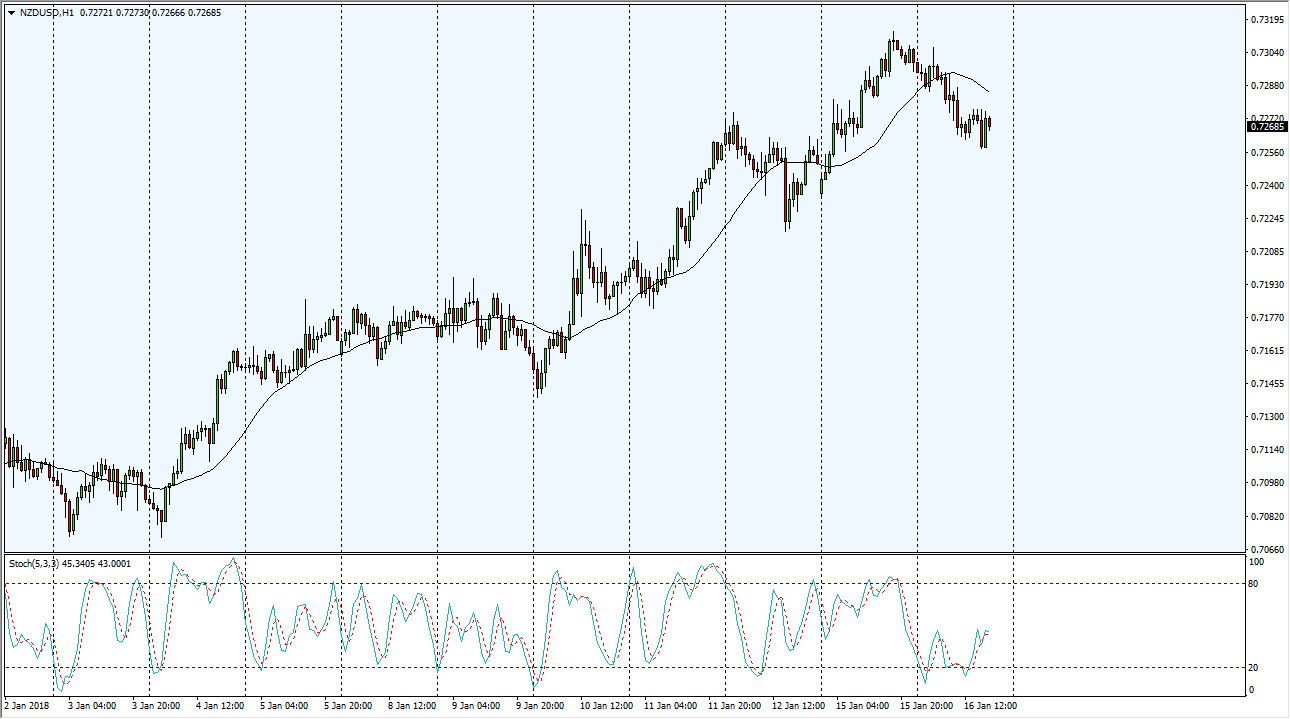
Task: Click the 0.71930 price axis label
Action: point(1266,285)
